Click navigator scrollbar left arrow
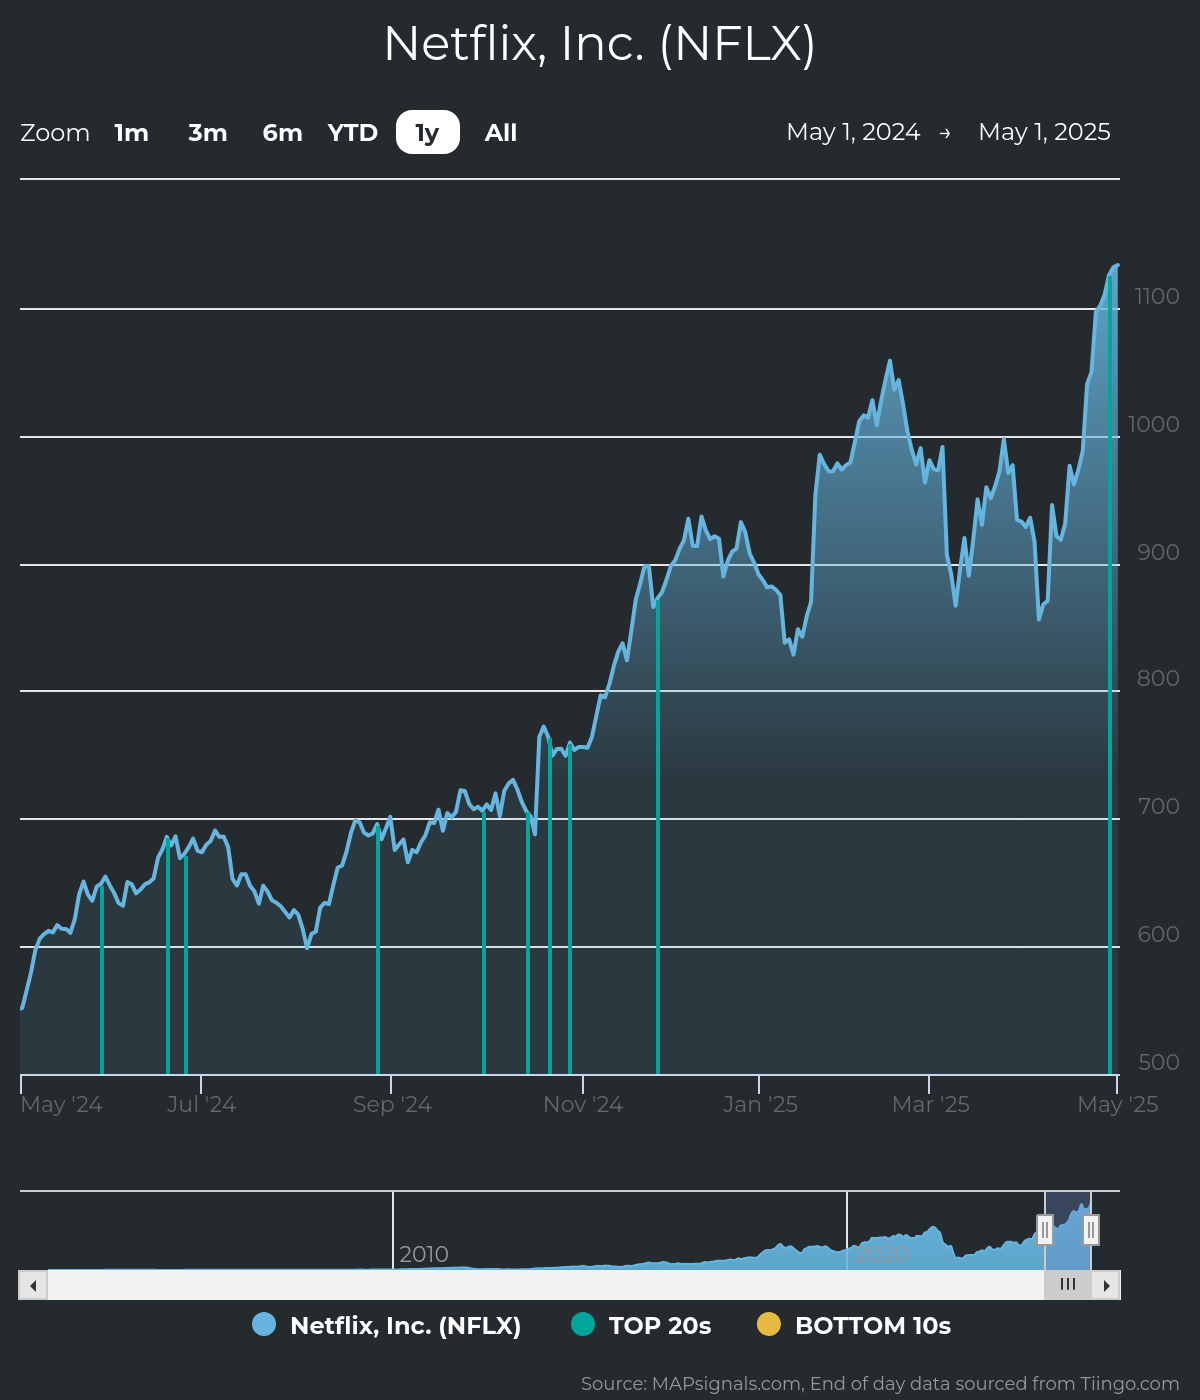This screenshot has height=1400, width=1200. pyautogui.click(x=33, y=1285)
